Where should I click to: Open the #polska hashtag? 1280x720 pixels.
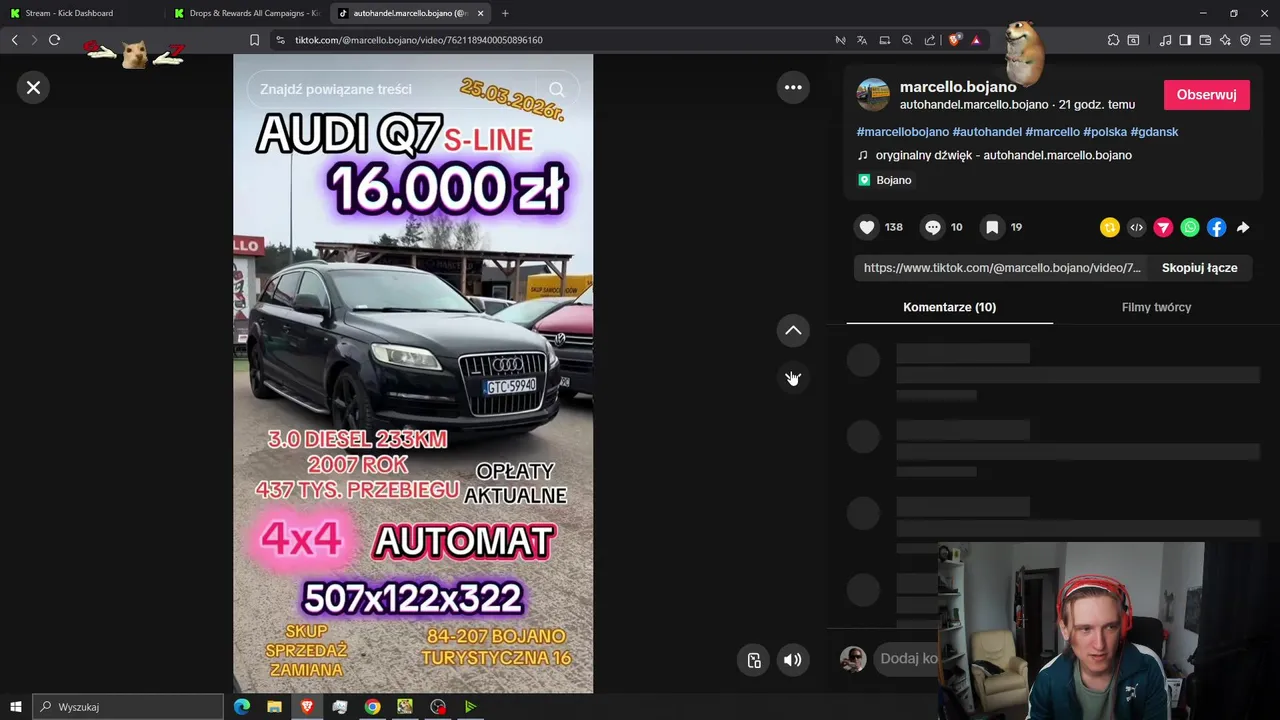coord(1105,132)
